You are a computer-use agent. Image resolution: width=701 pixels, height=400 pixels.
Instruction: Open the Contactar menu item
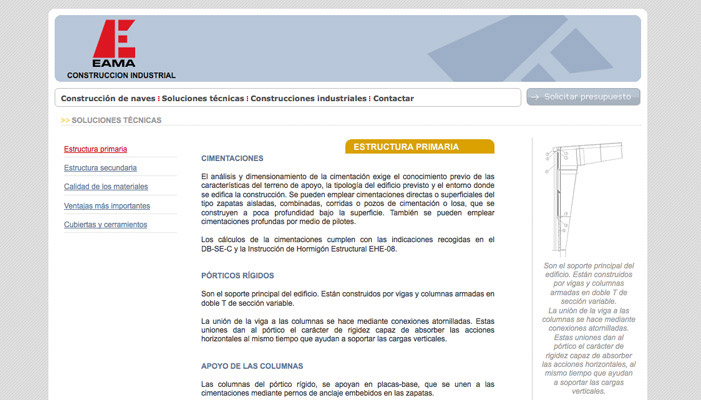393,98
